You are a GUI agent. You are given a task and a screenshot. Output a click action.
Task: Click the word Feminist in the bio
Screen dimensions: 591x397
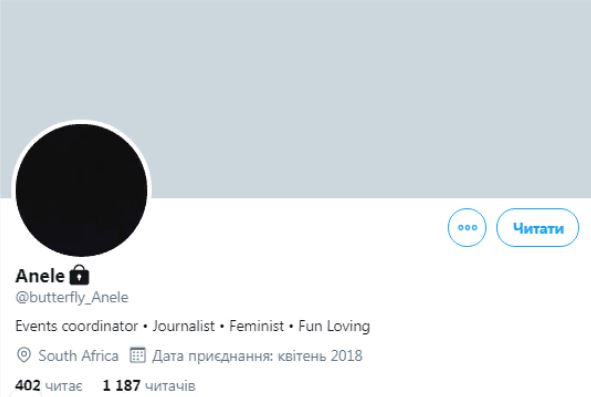pos(256,326)
